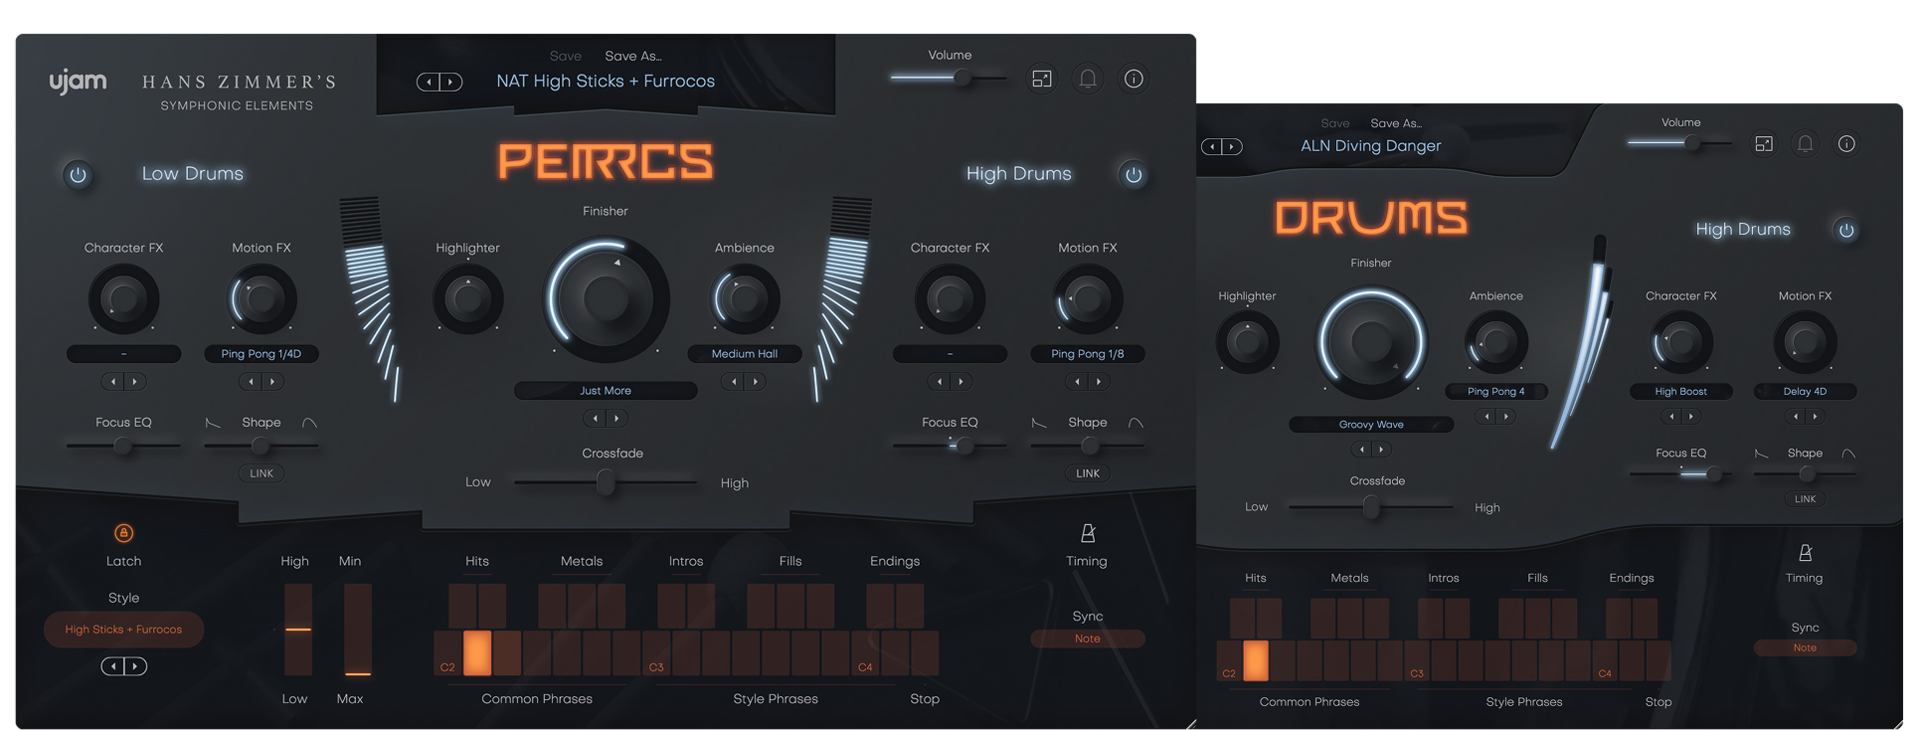Step presets with PERCS preset arrows
The width and height of the screenshot is (1919, 730).
pos(439,82)
